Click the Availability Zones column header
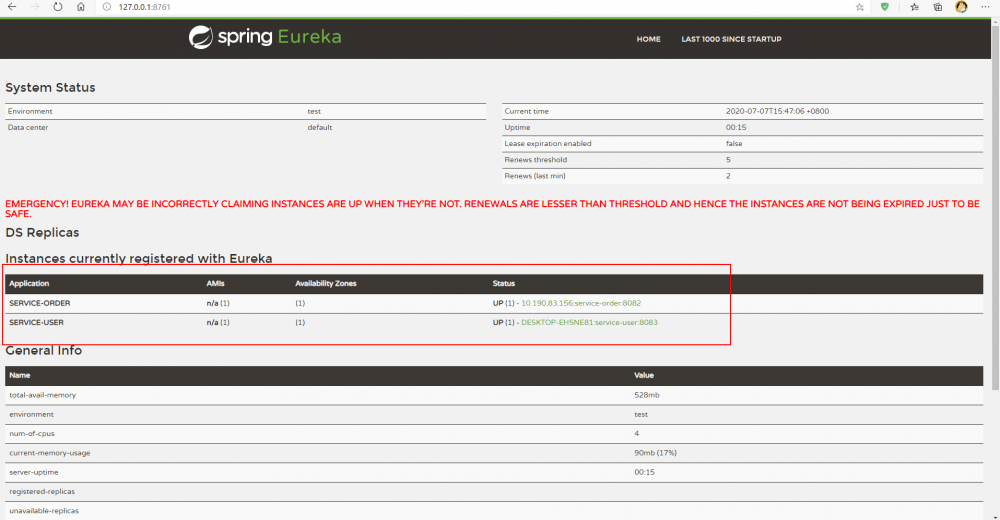Viewport: 1000px width, 520px height. 326,283
